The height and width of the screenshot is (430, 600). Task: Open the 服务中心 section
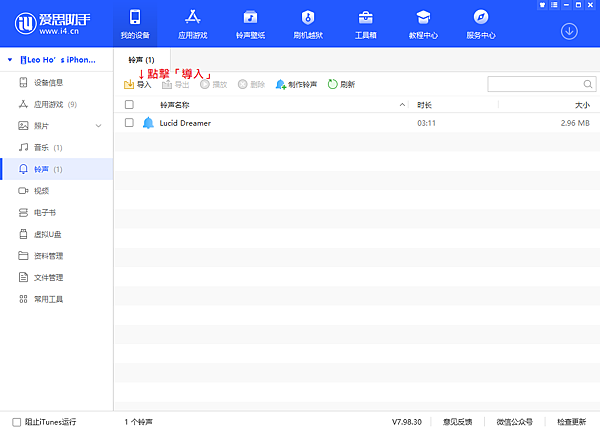click(481, 24)
